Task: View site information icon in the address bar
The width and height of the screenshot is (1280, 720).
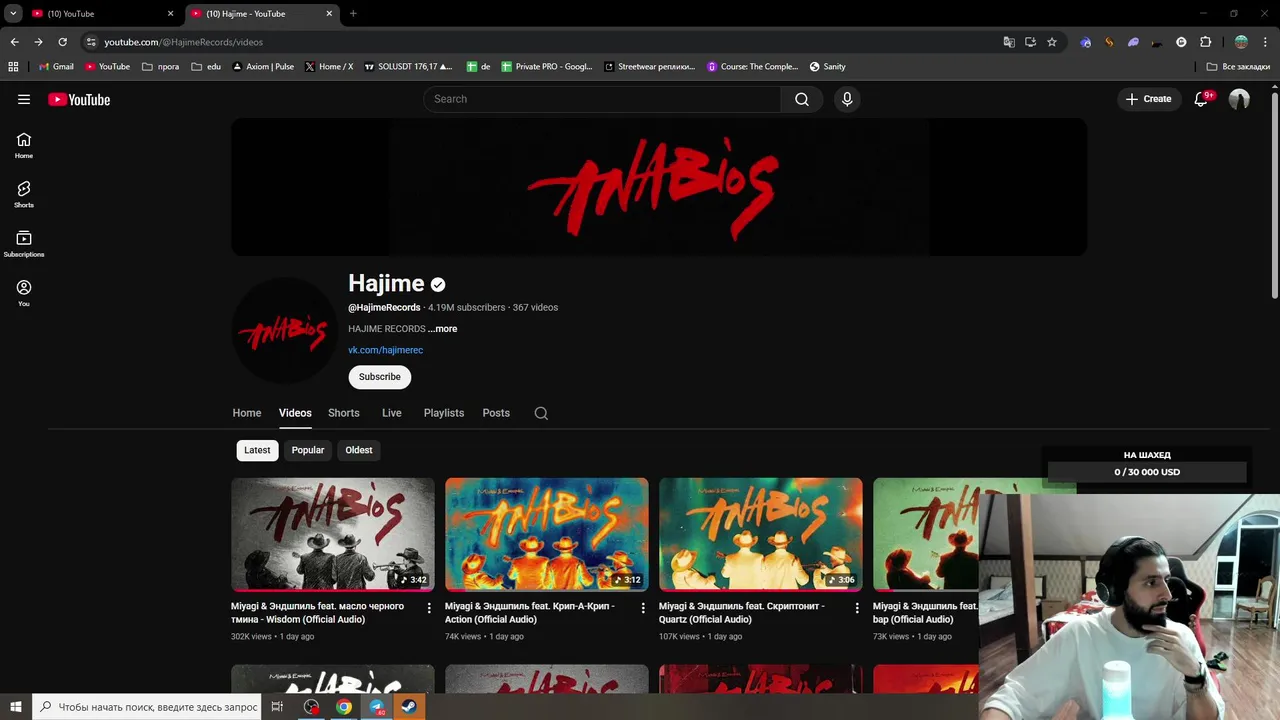Action: pos(91,42)
